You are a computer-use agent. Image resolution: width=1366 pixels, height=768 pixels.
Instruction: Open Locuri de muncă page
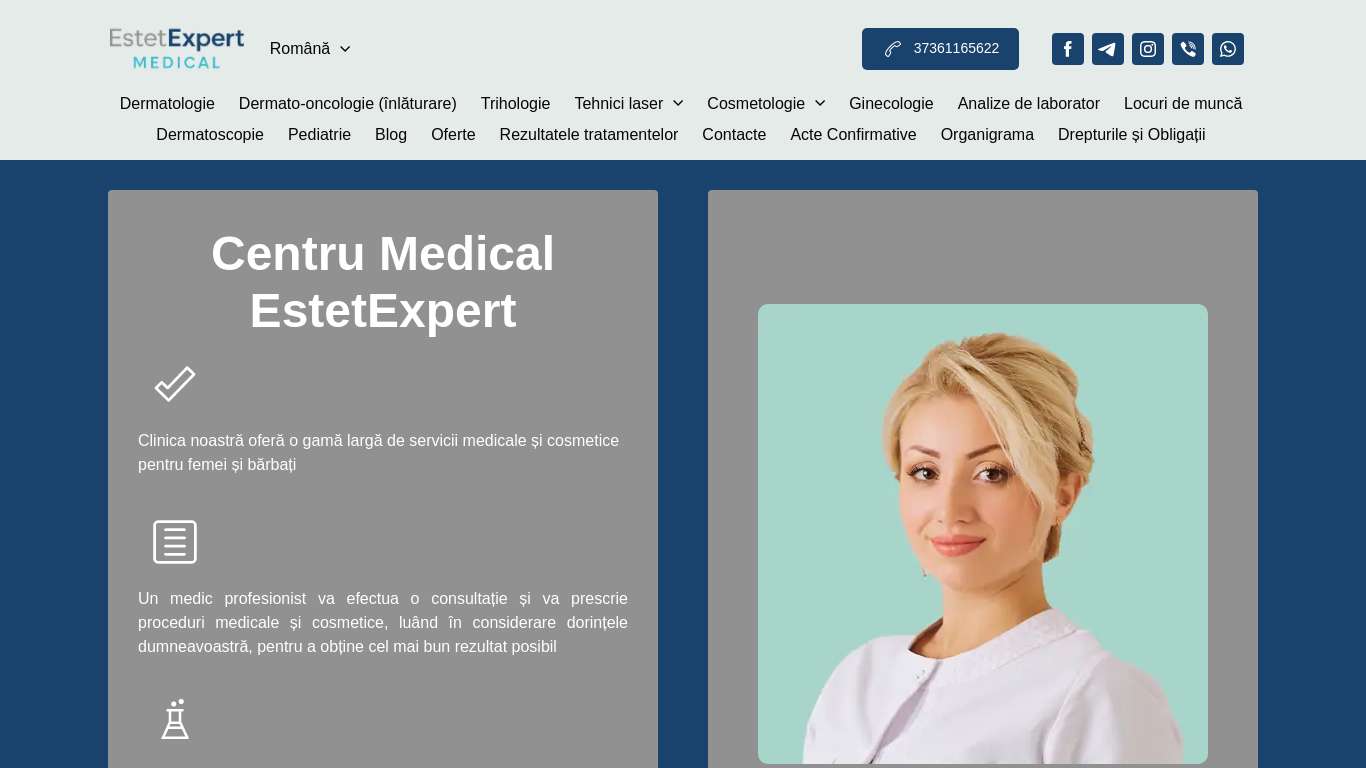coord(1183,104)
